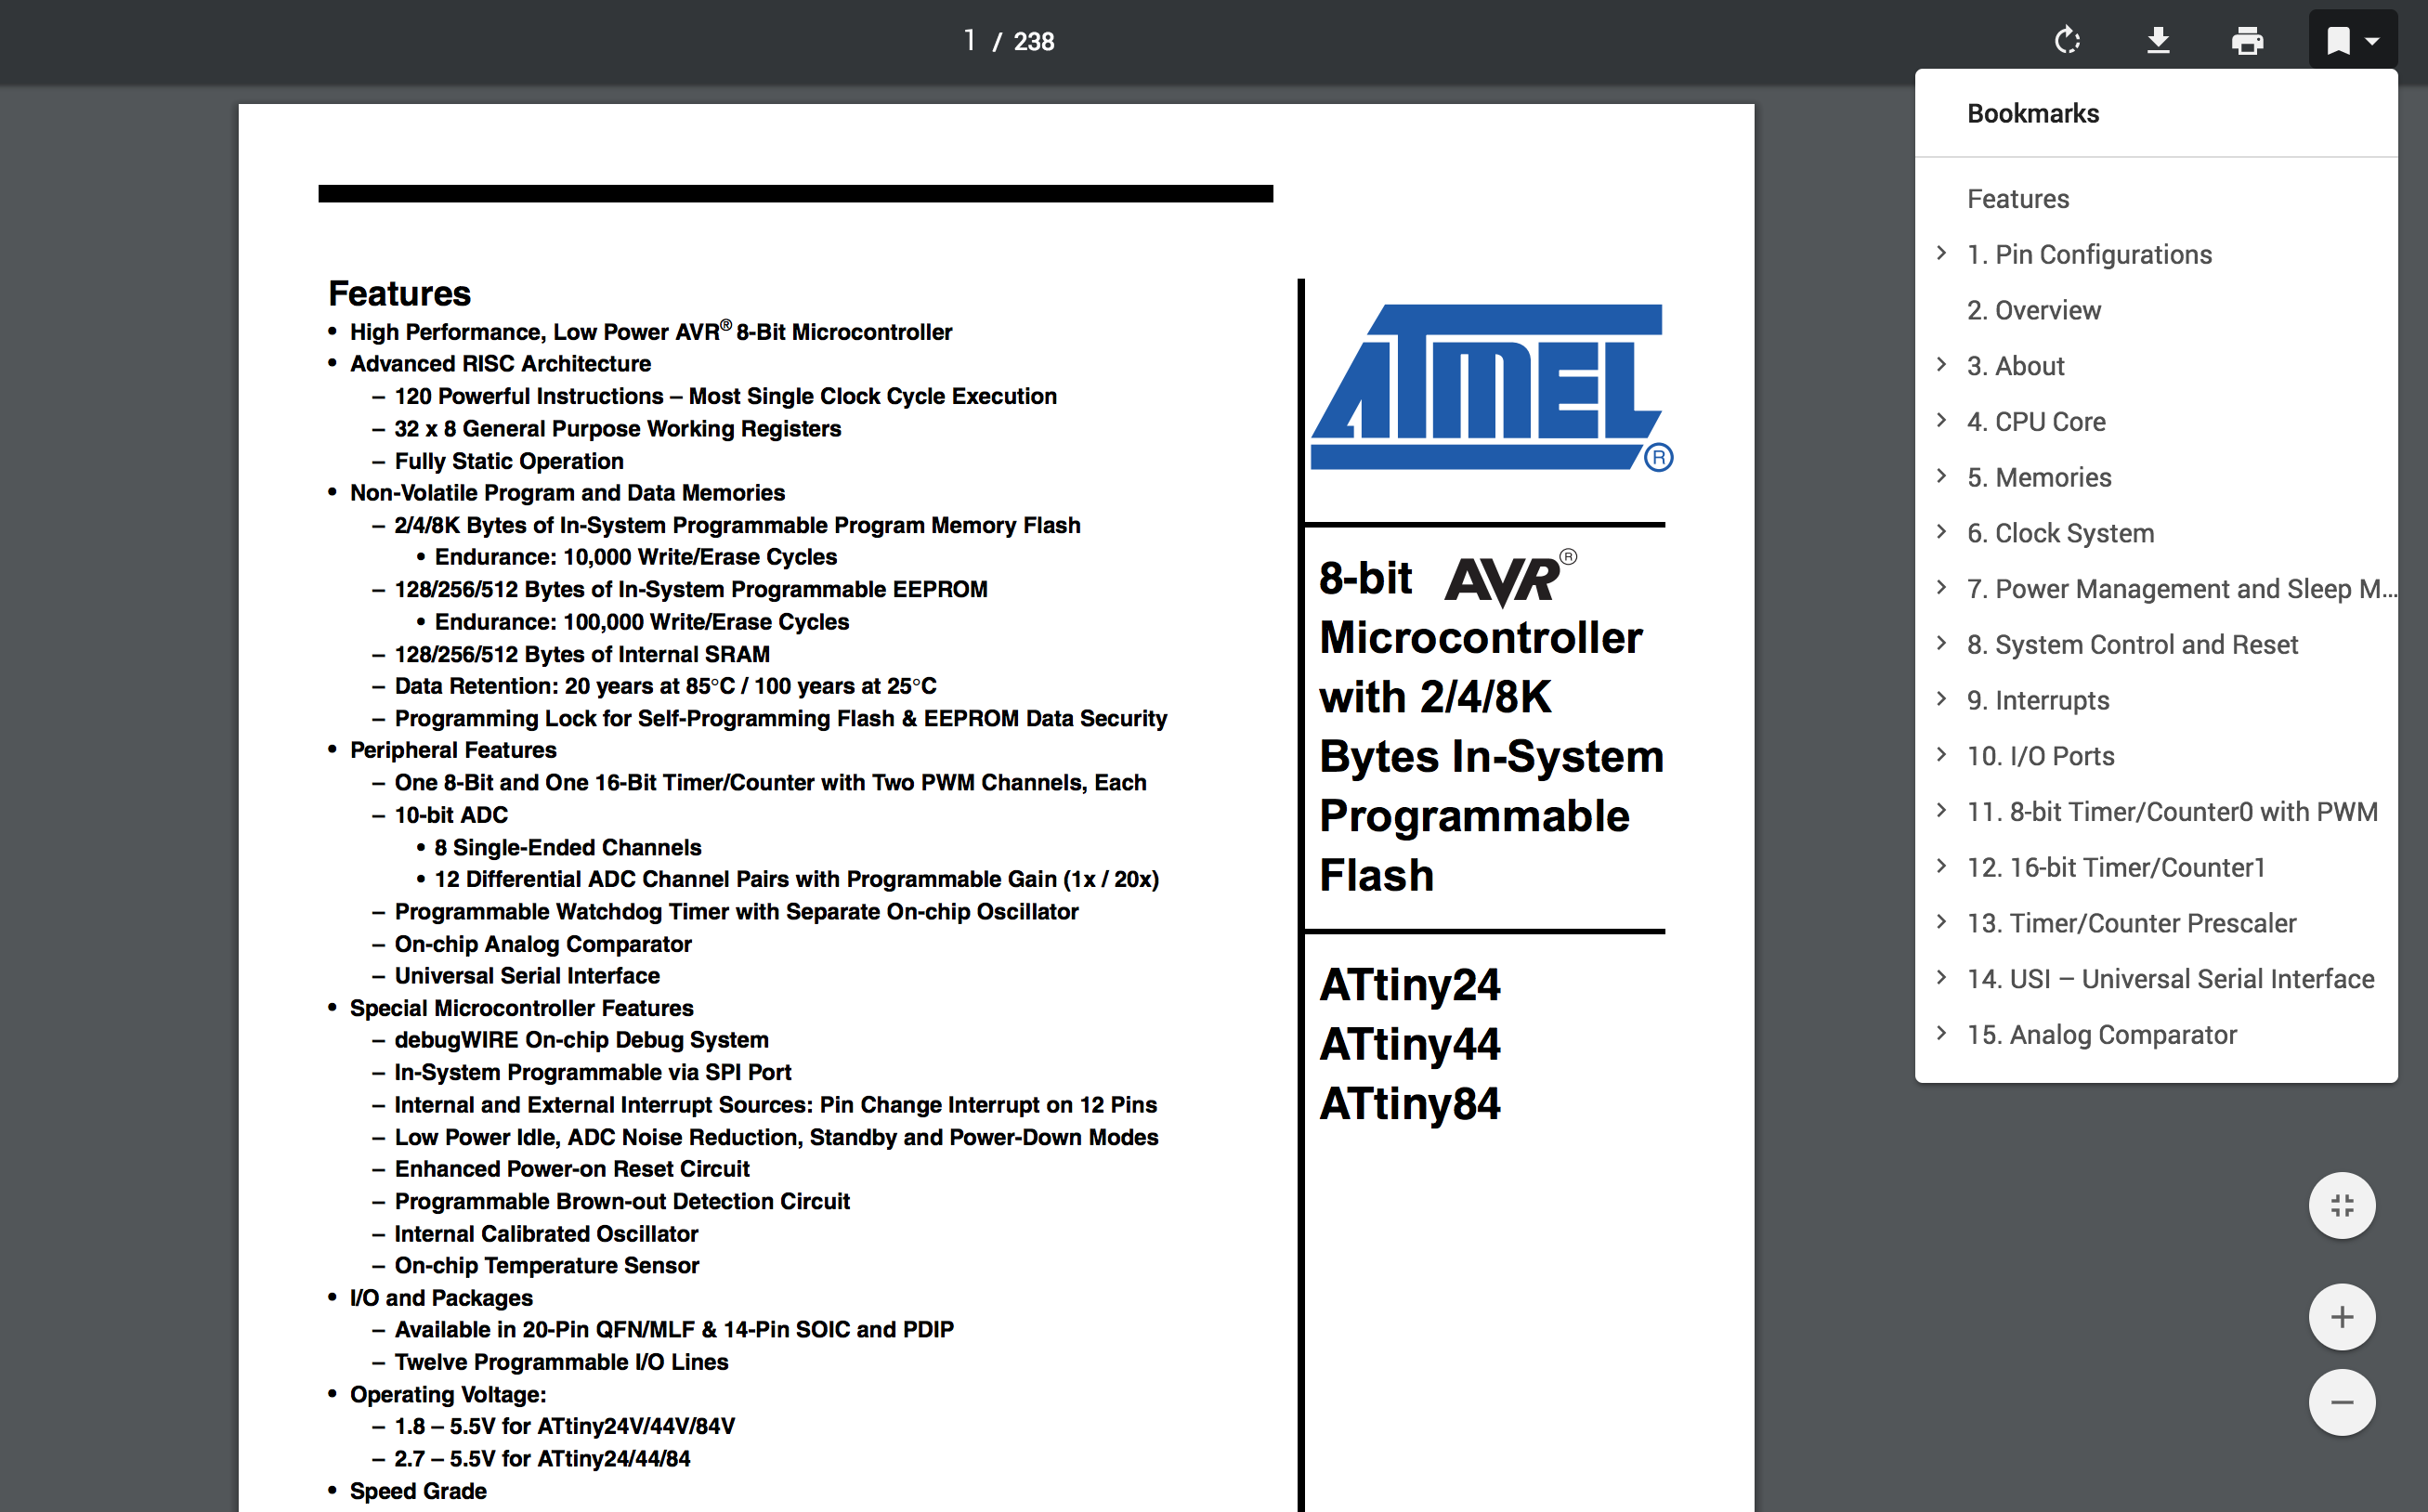
Task: Click the page number field showing 1
Action: point(969,41)
